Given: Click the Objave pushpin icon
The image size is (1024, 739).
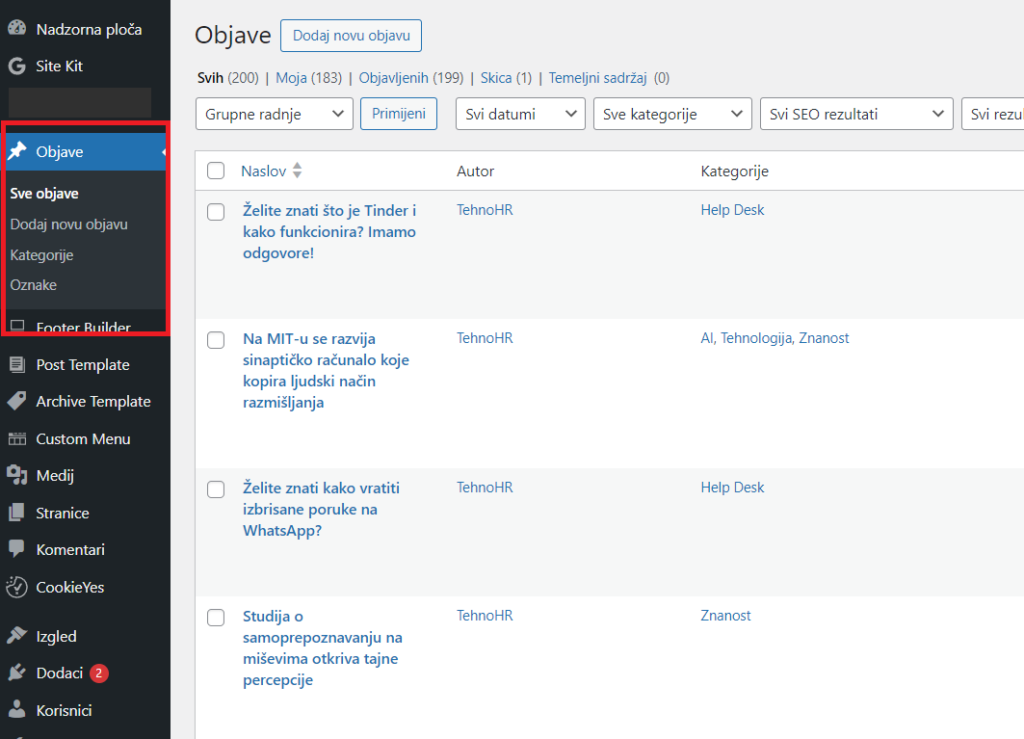Looking at the screenshot, I should (x=16, y=152).
